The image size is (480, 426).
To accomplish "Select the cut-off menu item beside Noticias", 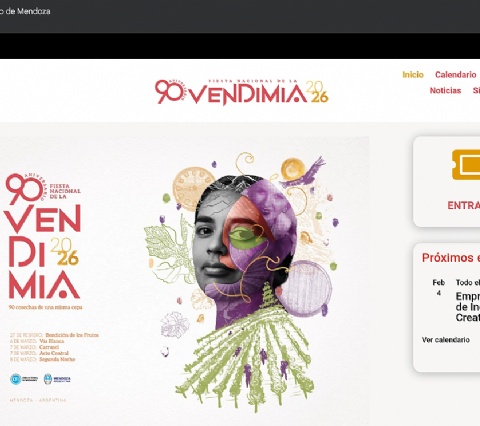I will coord(476,91).
